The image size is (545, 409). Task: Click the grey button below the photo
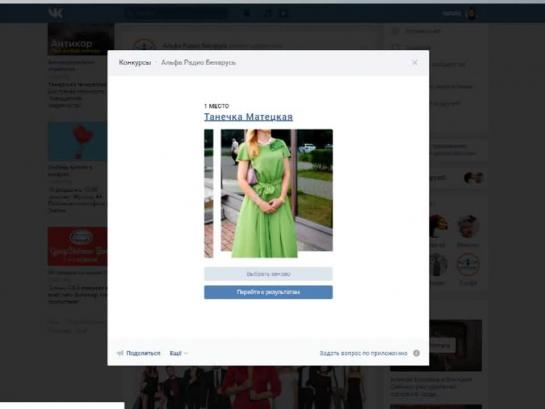click(x=268, y=274)
